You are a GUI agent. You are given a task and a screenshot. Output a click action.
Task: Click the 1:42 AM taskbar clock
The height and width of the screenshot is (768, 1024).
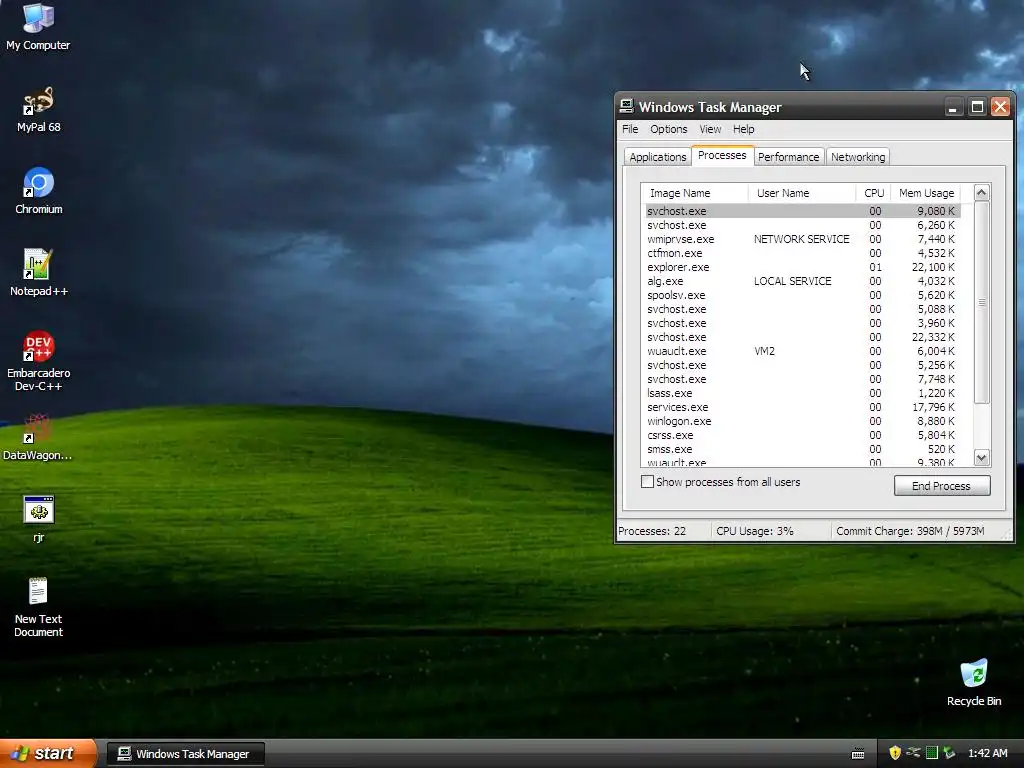tap(987, 753)
